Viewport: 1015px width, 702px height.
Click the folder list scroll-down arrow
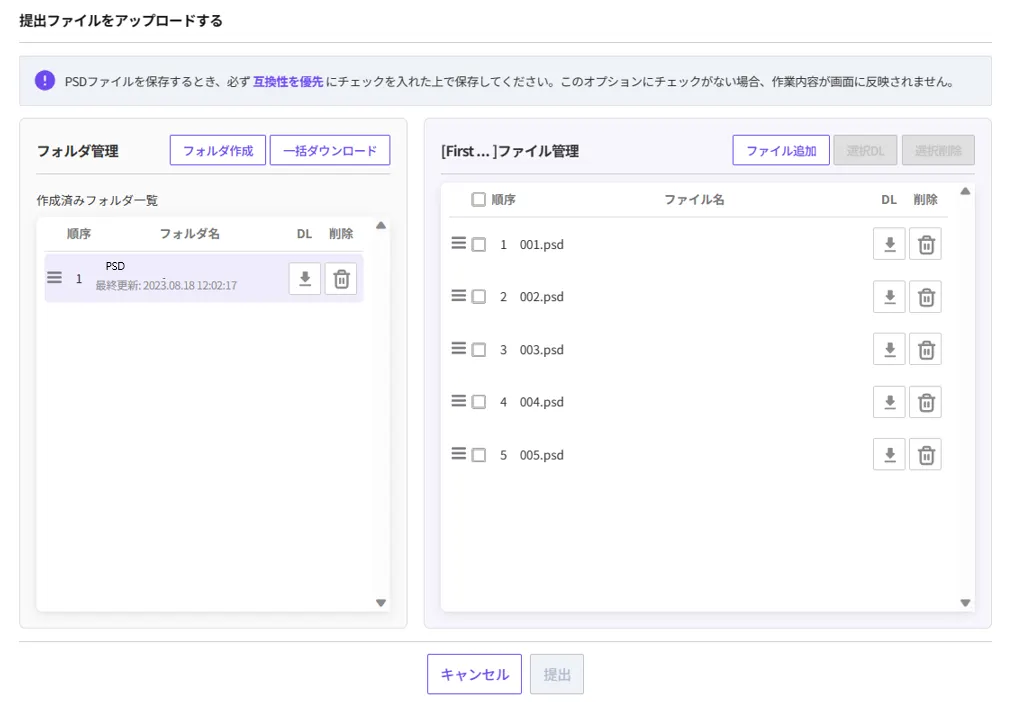pyautogui.click(x=381, y=602)
